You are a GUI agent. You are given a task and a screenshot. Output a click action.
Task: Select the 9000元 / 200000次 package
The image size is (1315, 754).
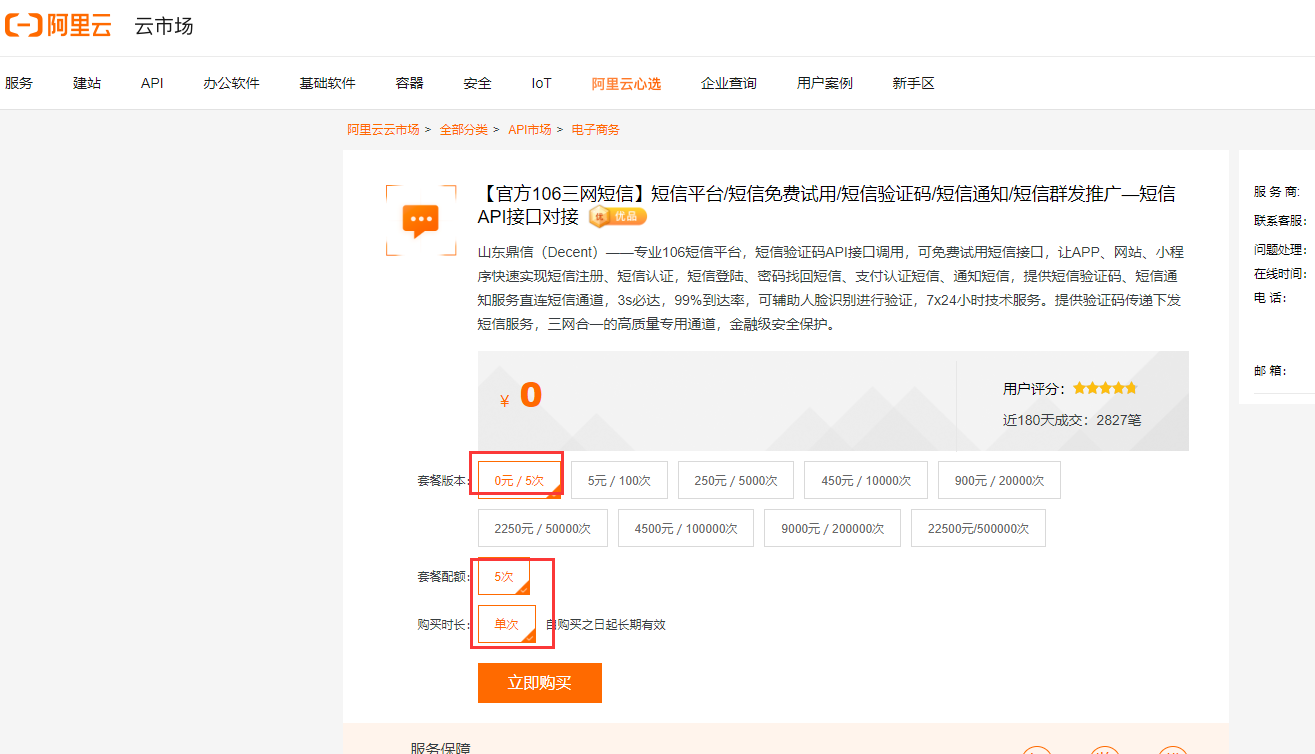click(x=833, y=528)
